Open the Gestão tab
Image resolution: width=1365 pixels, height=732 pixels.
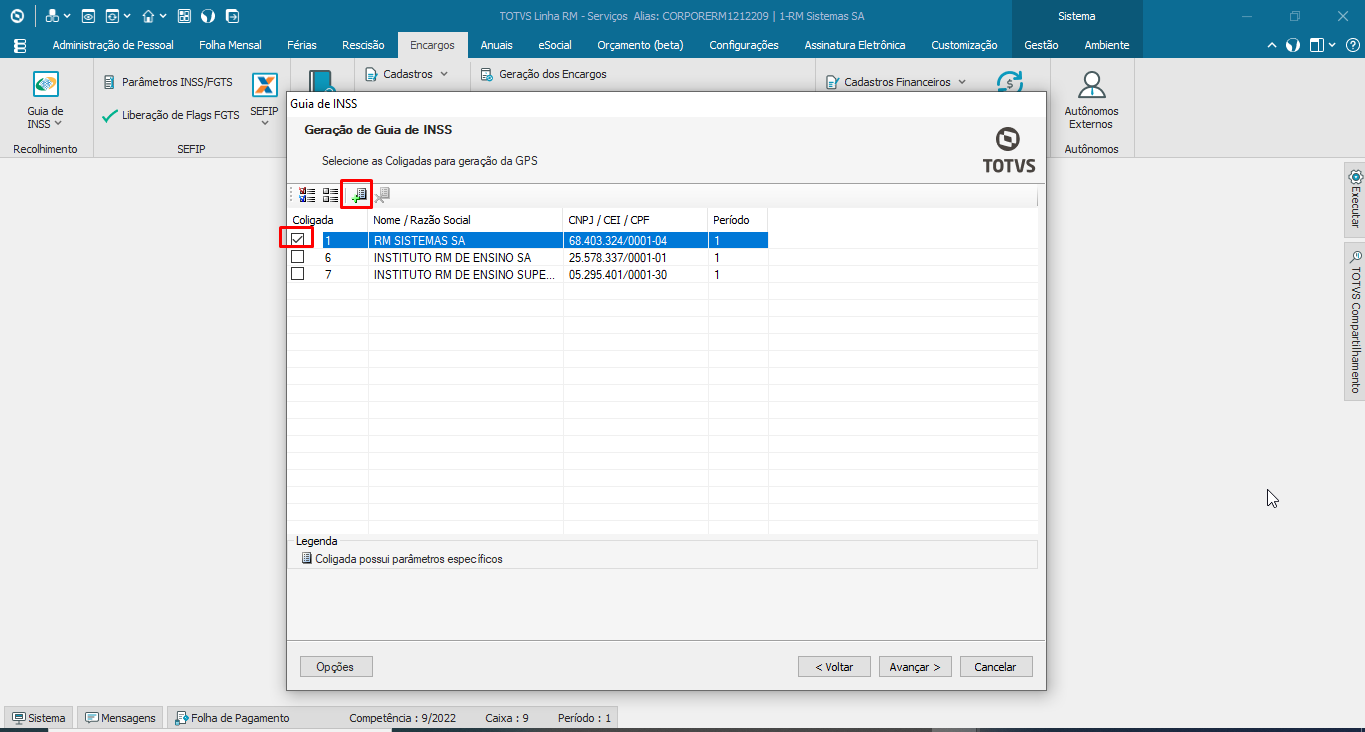pyautogui.click(x=1041, y=45)
